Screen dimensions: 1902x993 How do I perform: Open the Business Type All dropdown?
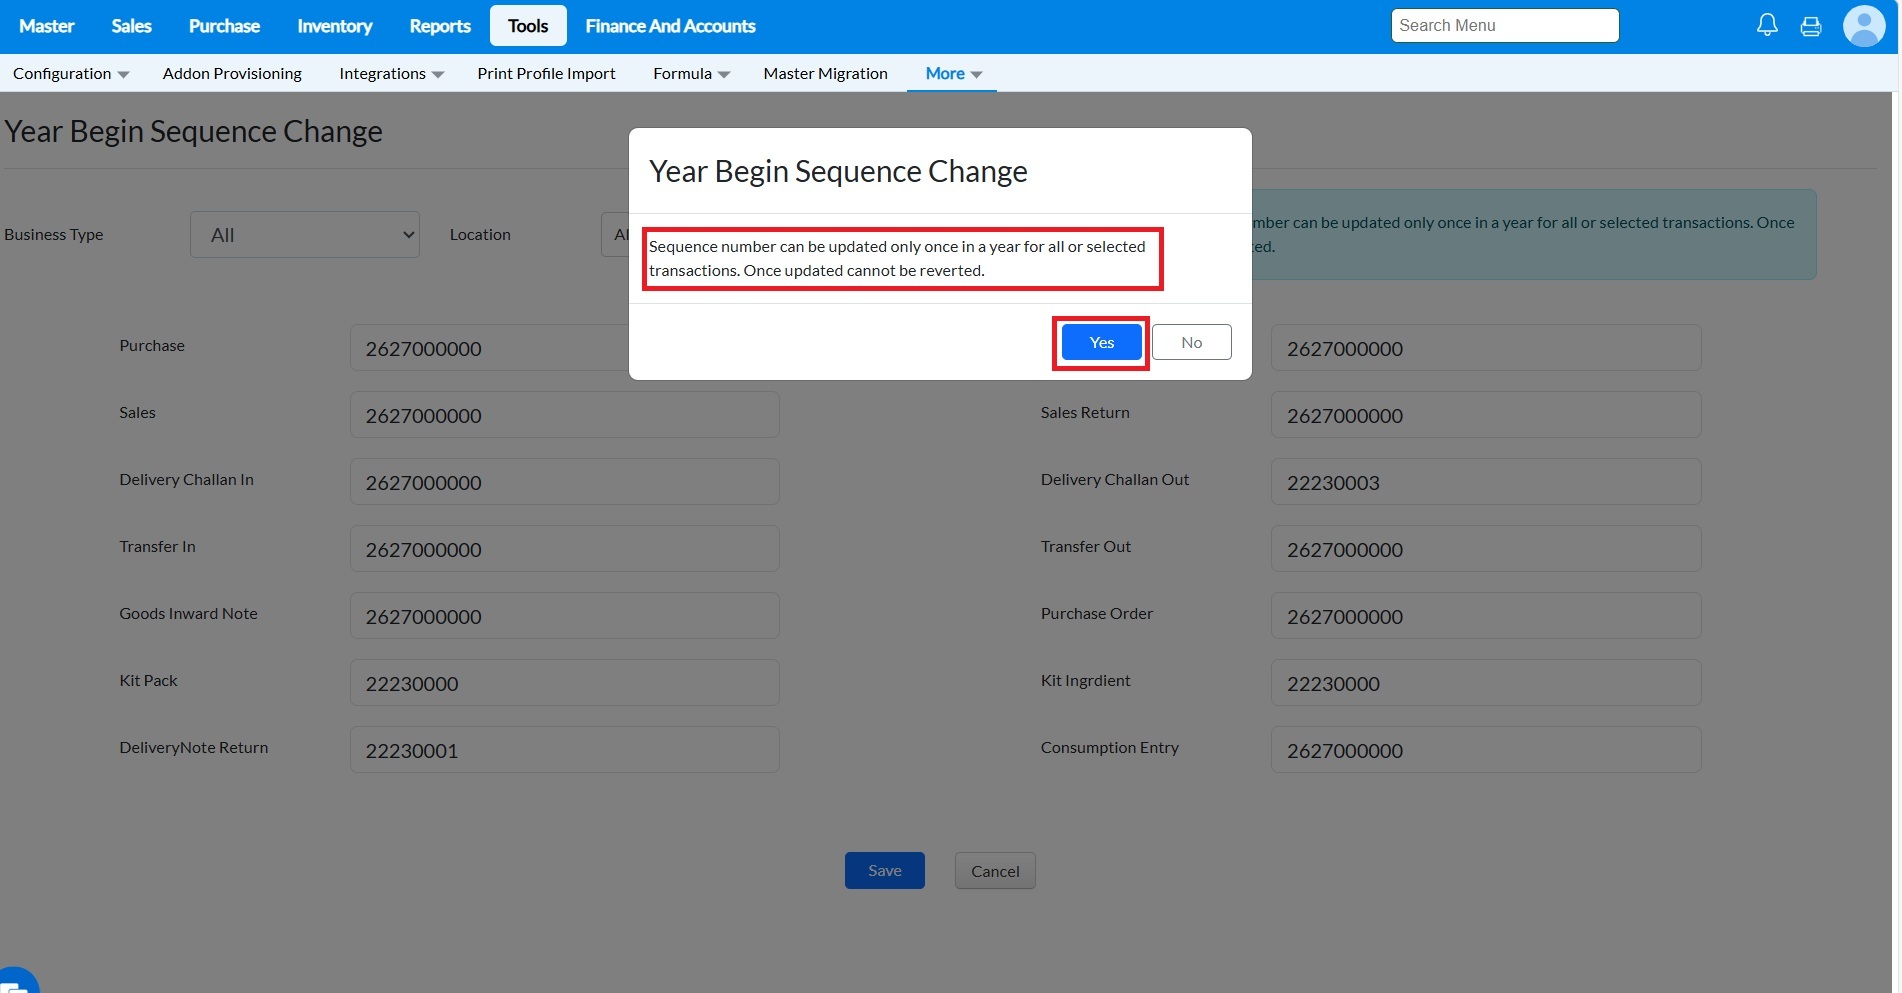pos(305,235)
